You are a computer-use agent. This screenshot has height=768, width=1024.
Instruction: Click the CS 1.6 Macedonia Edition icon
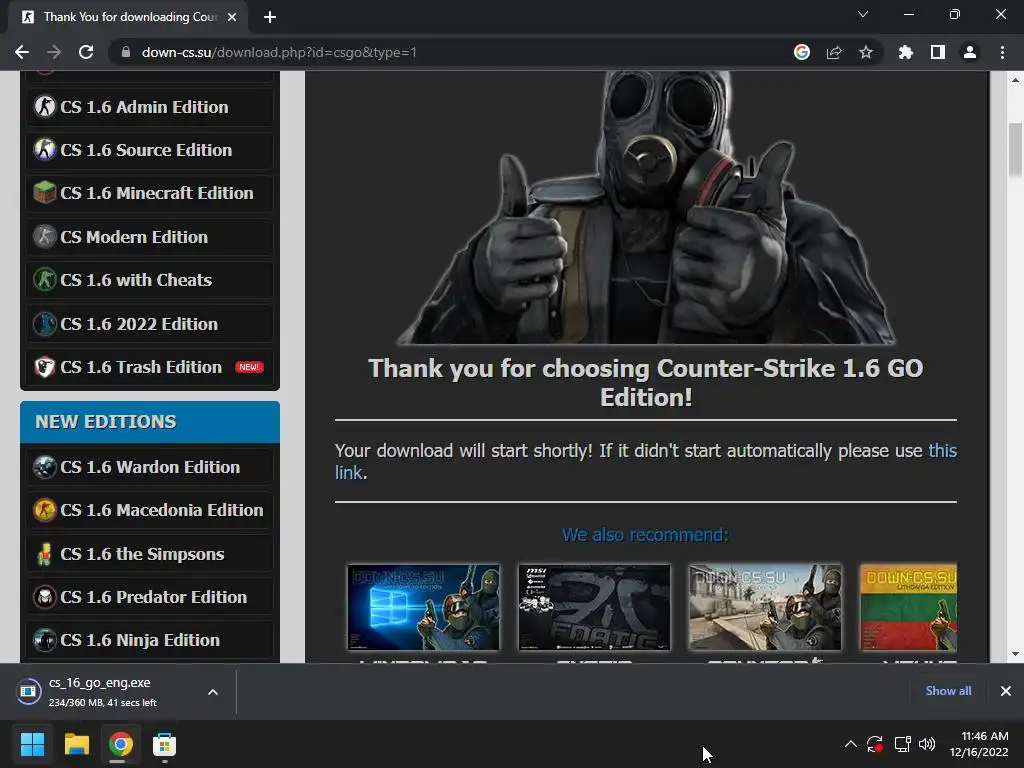point(44,509)
